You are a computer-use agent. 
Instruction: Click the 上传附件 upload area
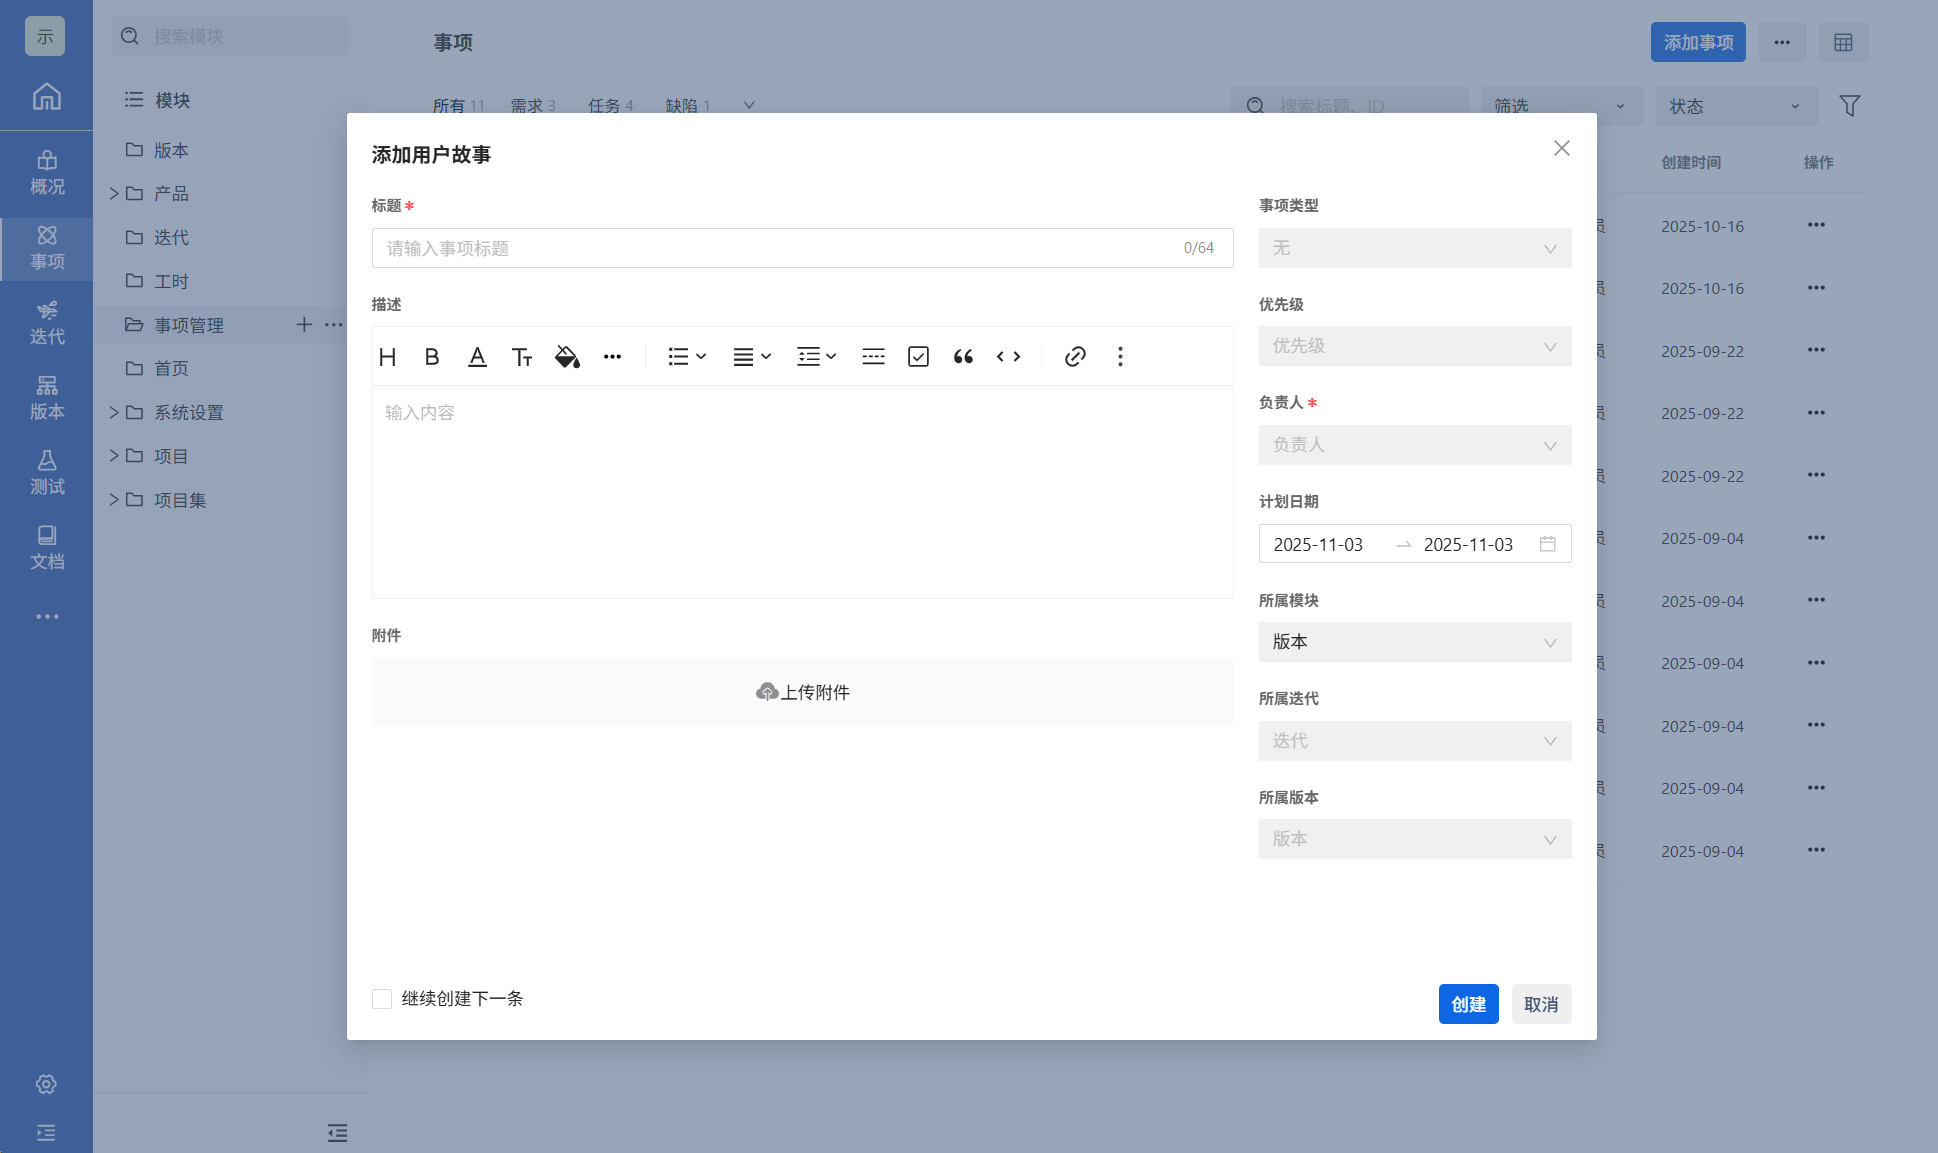802,692
